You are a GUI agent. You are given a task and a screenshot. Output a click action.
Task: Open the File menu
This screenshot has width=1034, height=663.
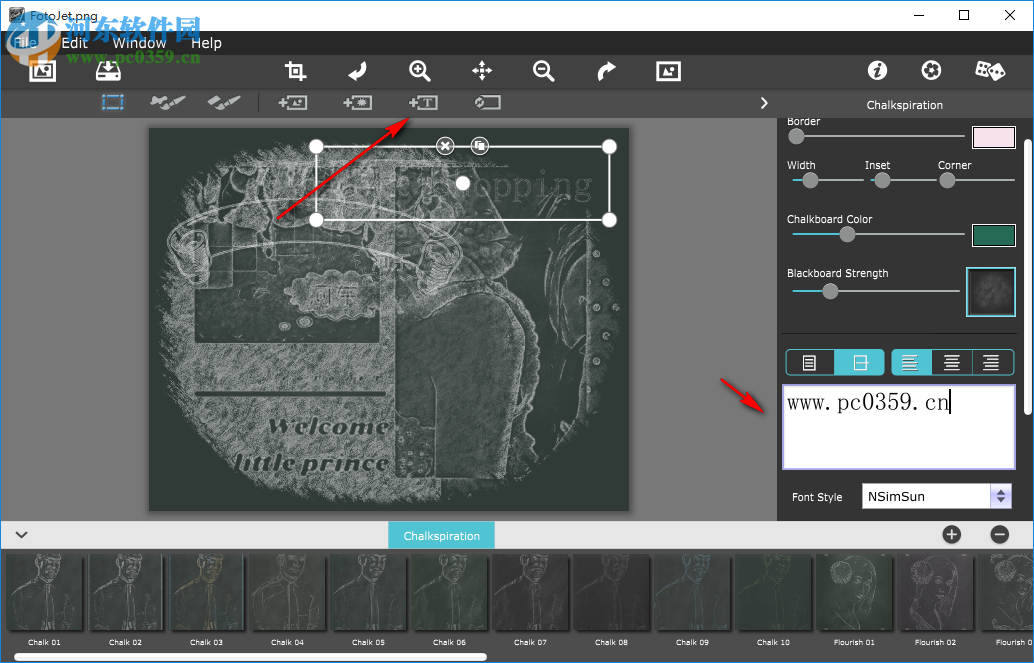[25, 43]
